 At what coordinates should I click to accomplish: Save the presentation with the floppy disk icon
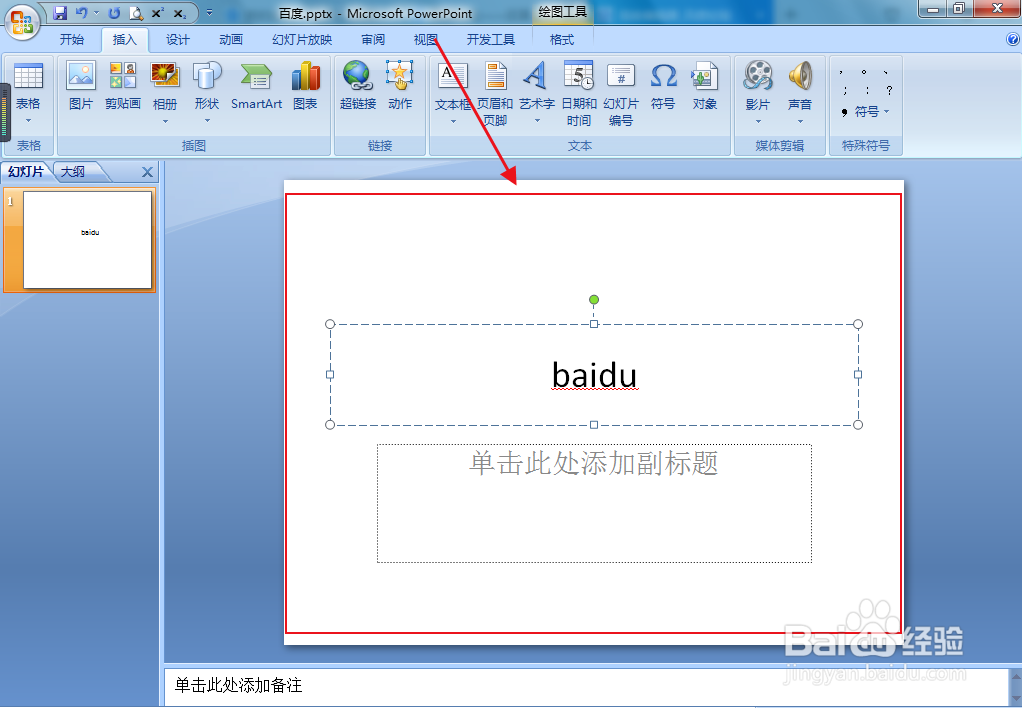point(60,13)
